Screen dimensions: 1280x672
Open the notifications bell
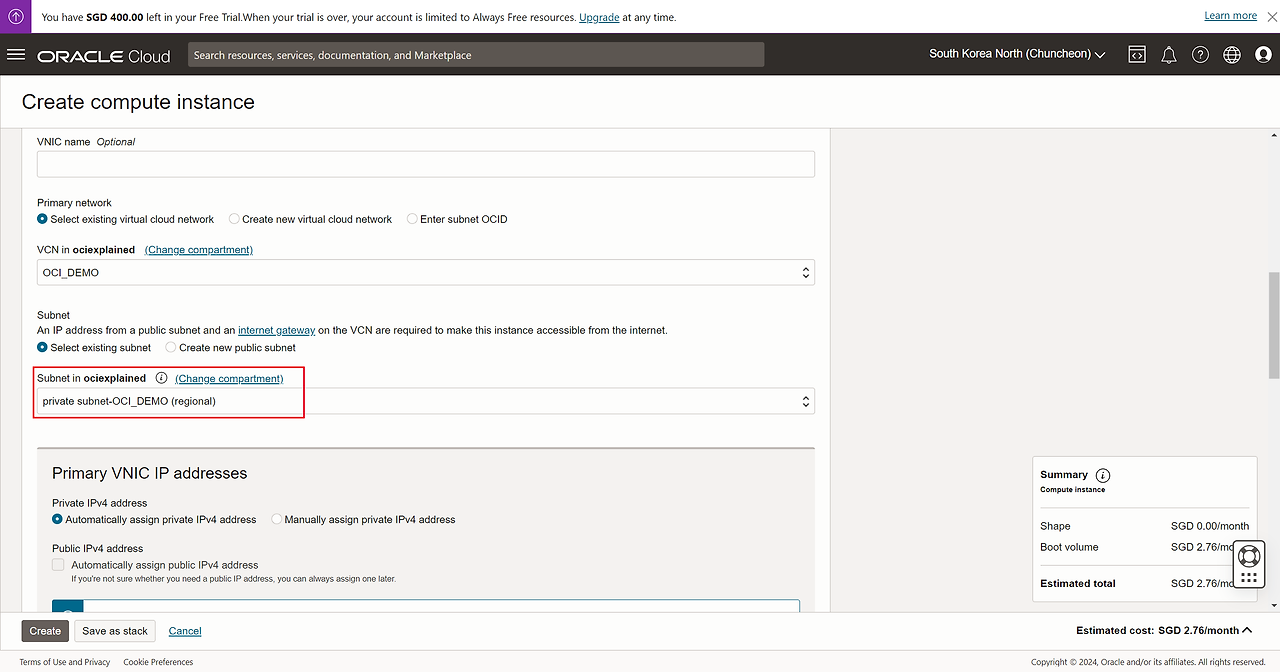pos(1168,55)
